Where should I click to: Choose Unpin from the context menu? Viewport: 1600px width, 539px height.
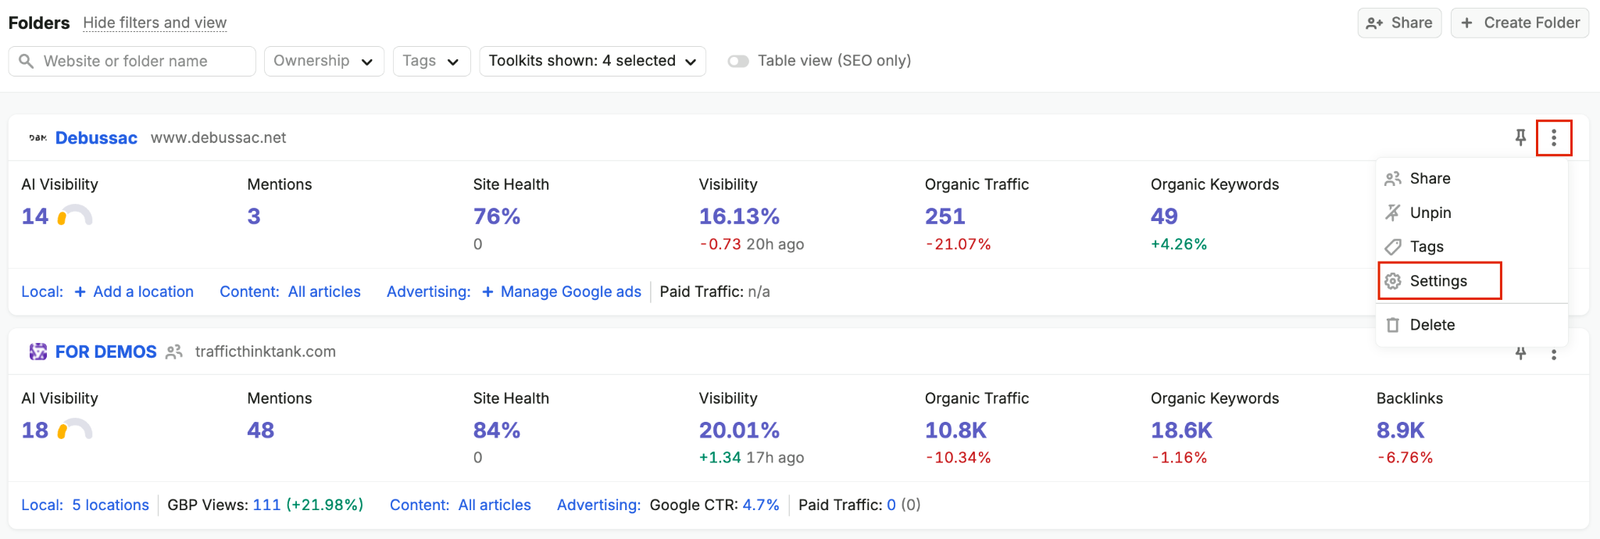click(x=1430, y=213)
